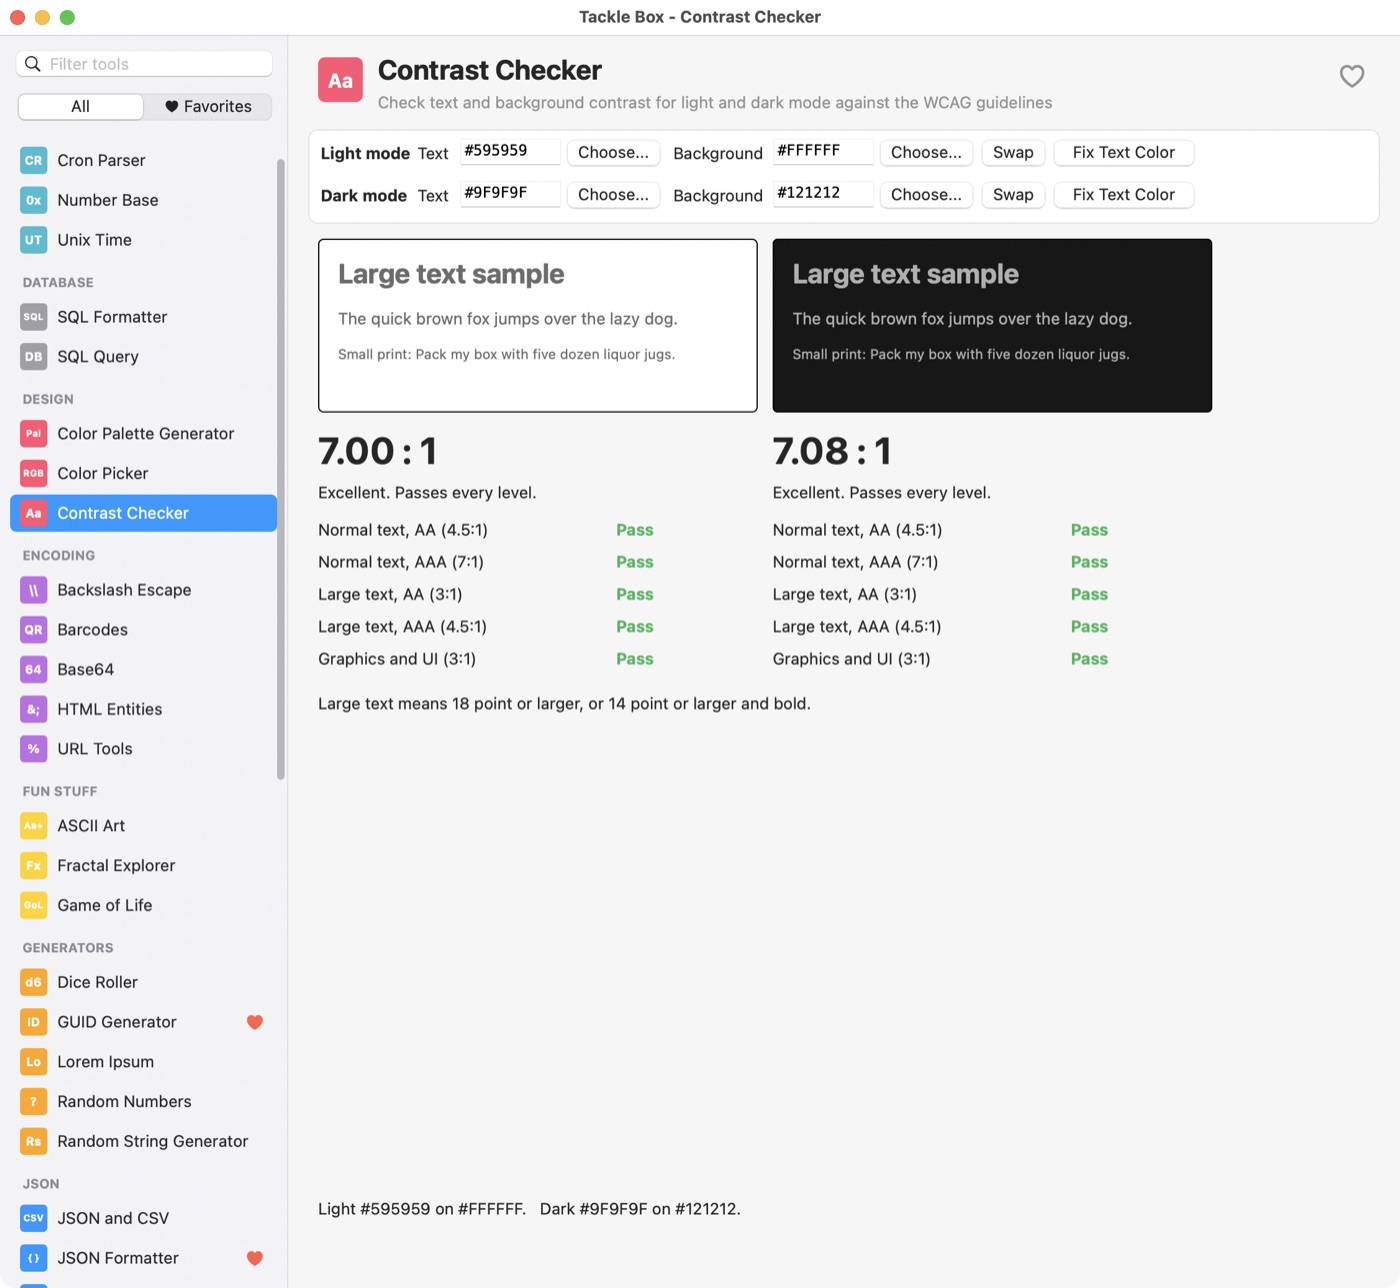The width and height of the screenshot is (1400, 1288).
Task: Show all tools with All segment
Action: click(81, 107)
